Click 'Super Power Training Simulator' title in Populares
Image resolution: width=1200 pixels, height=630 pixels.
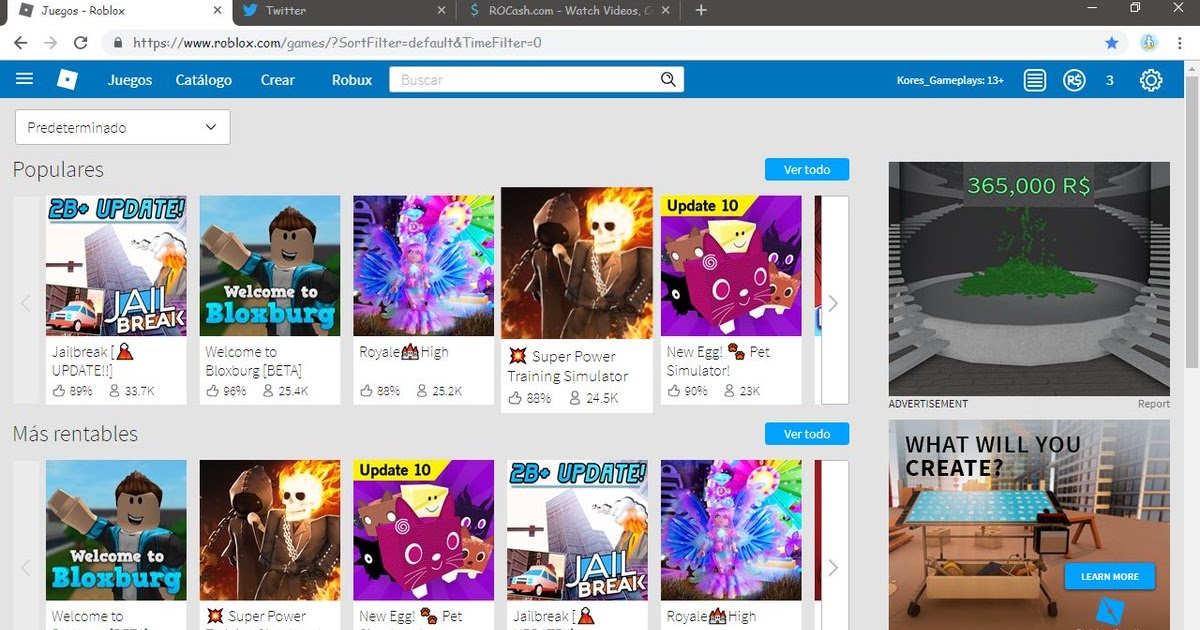tap(568, 366)
